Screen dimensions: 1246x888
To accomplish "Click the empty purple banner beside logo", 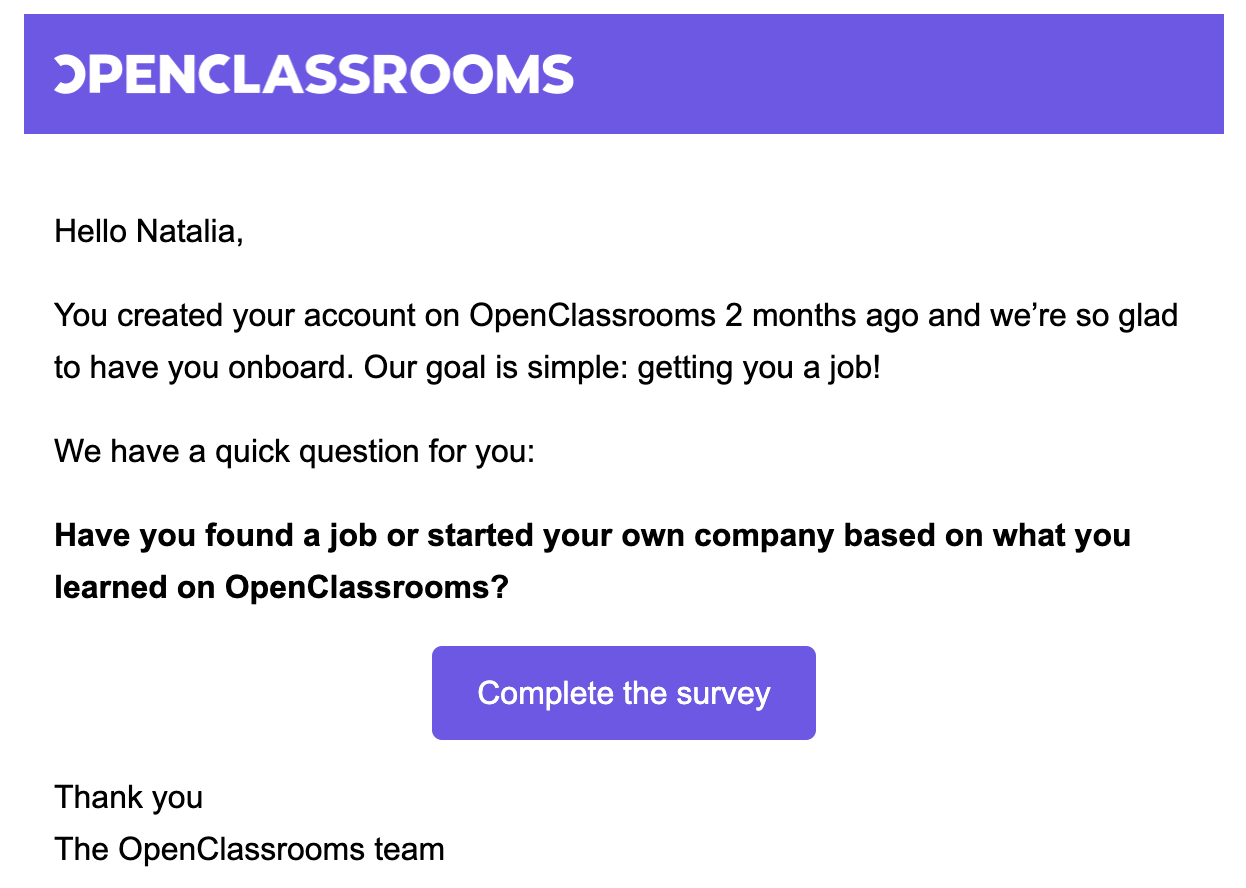I will coord(900,74).
